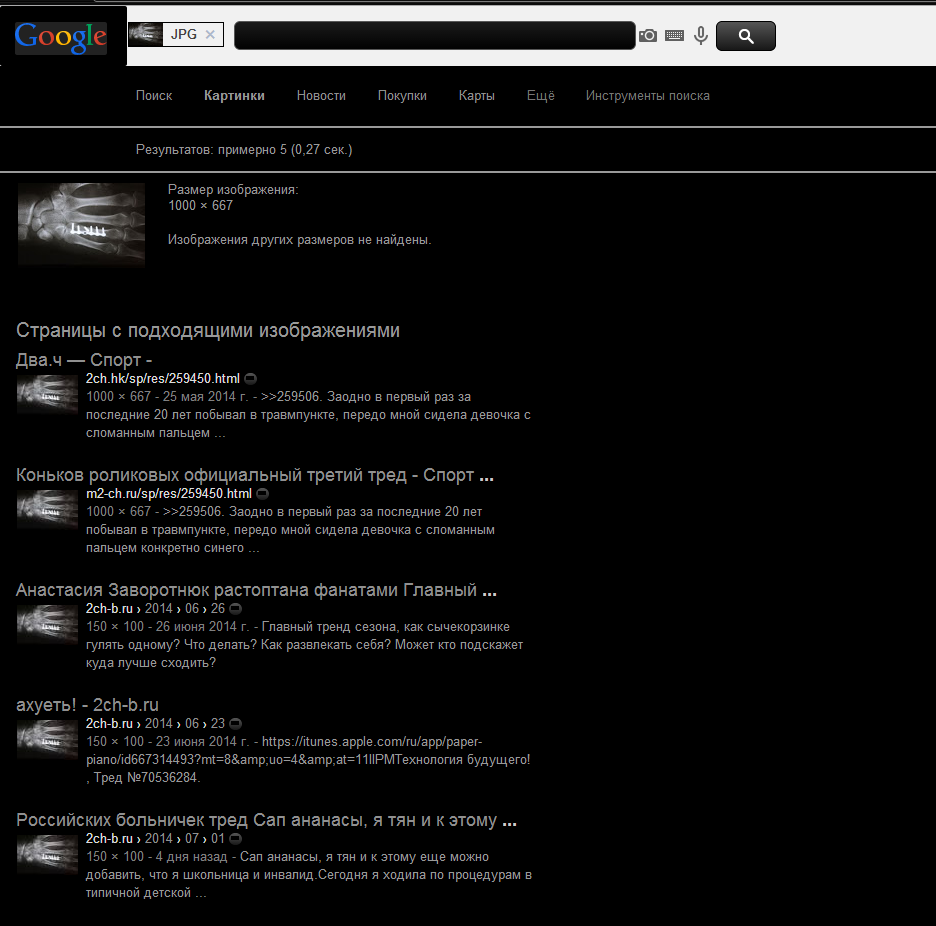Click the 2ch-b.ru › 2014 › 06 › 23 URL

(x=155, y=724)
